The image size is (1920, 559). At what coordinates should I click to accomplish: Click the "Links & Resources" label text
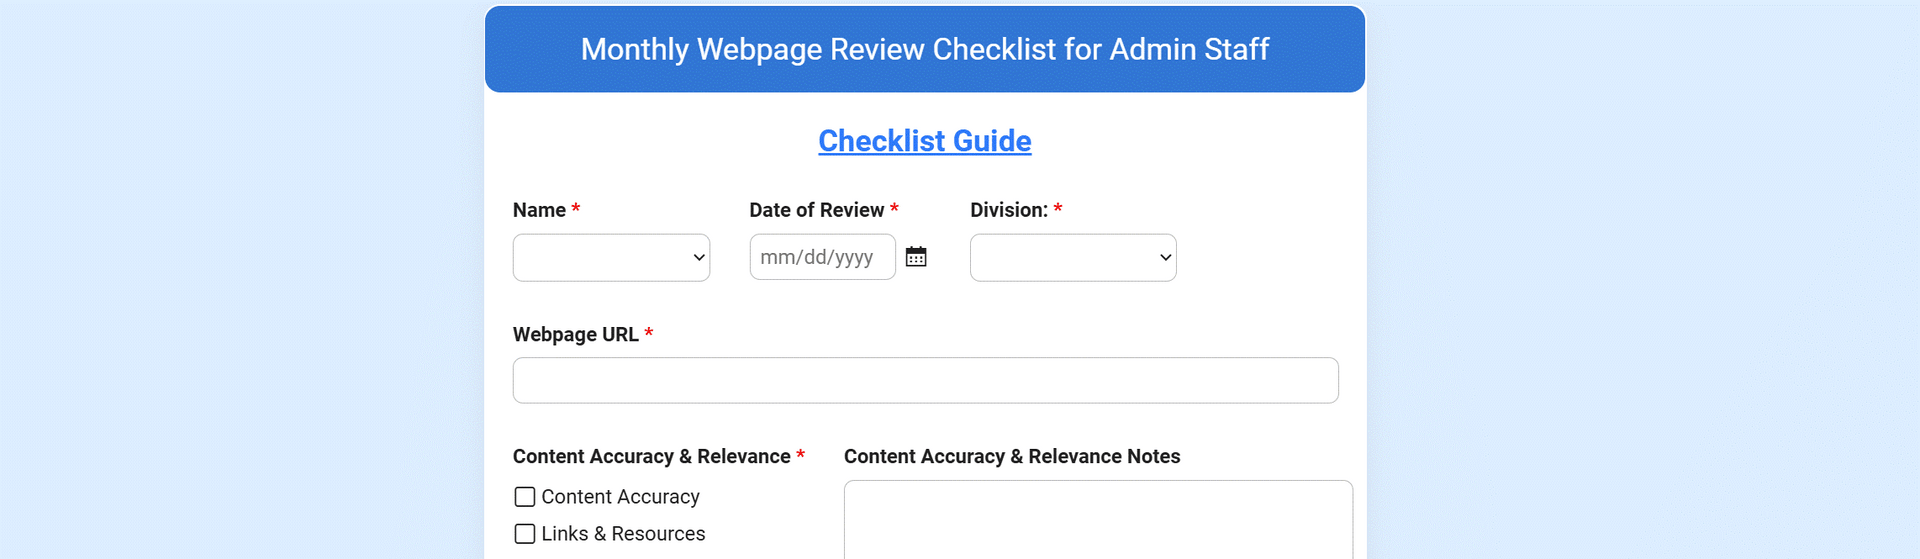coord(623,534)
